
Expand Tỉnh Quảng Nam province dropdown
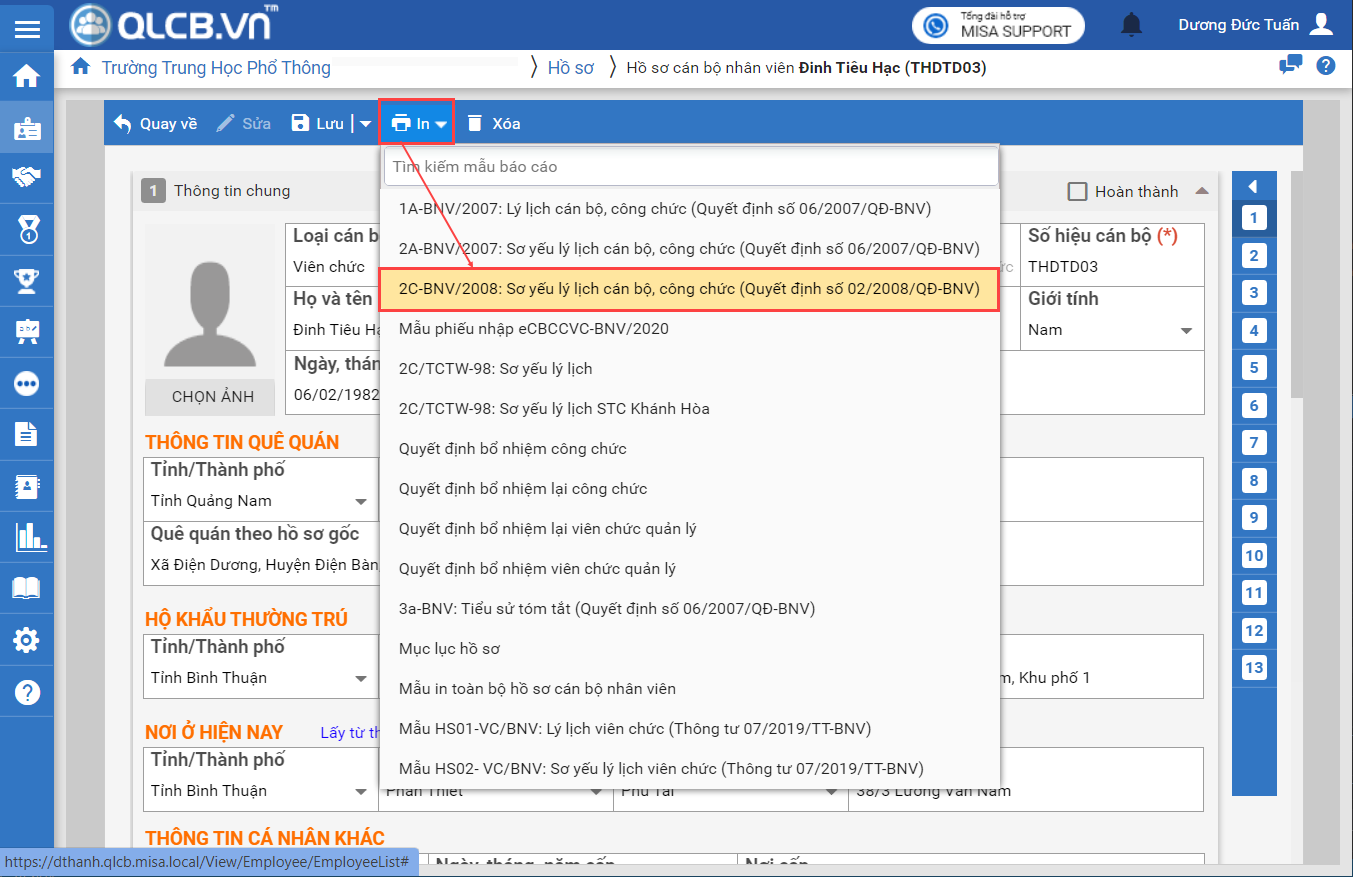(x=361, y=501)
